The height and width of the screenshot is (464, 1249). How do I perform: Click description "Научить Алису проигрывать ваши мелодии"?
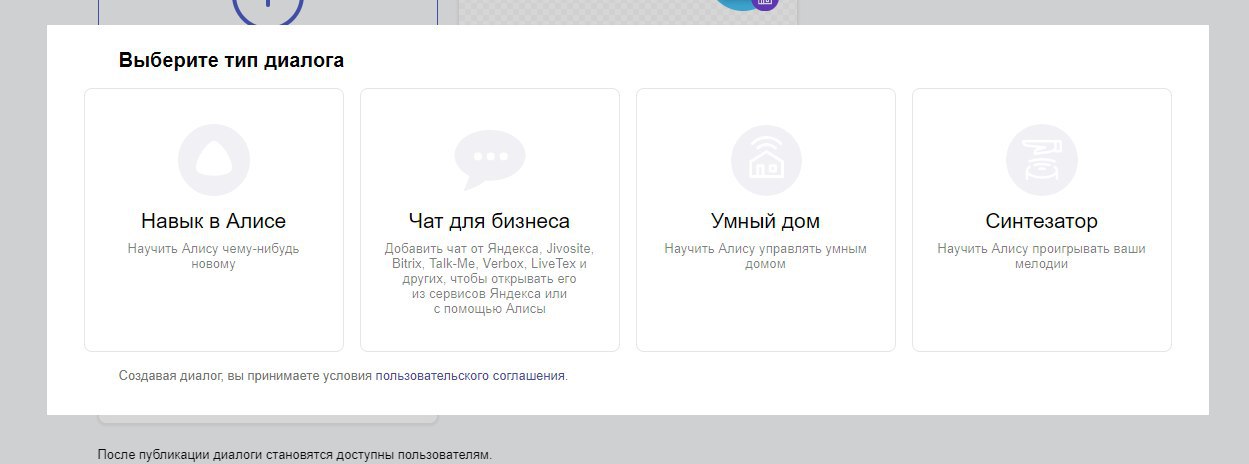pos(1042,256)
